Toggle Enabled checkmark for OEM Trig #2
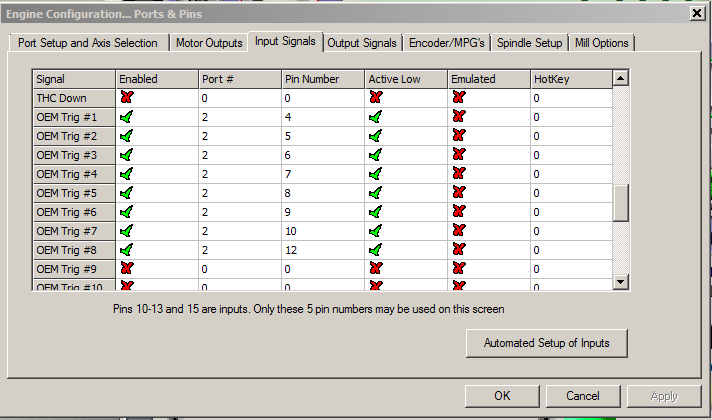712x420 pixels. [126, 136]
